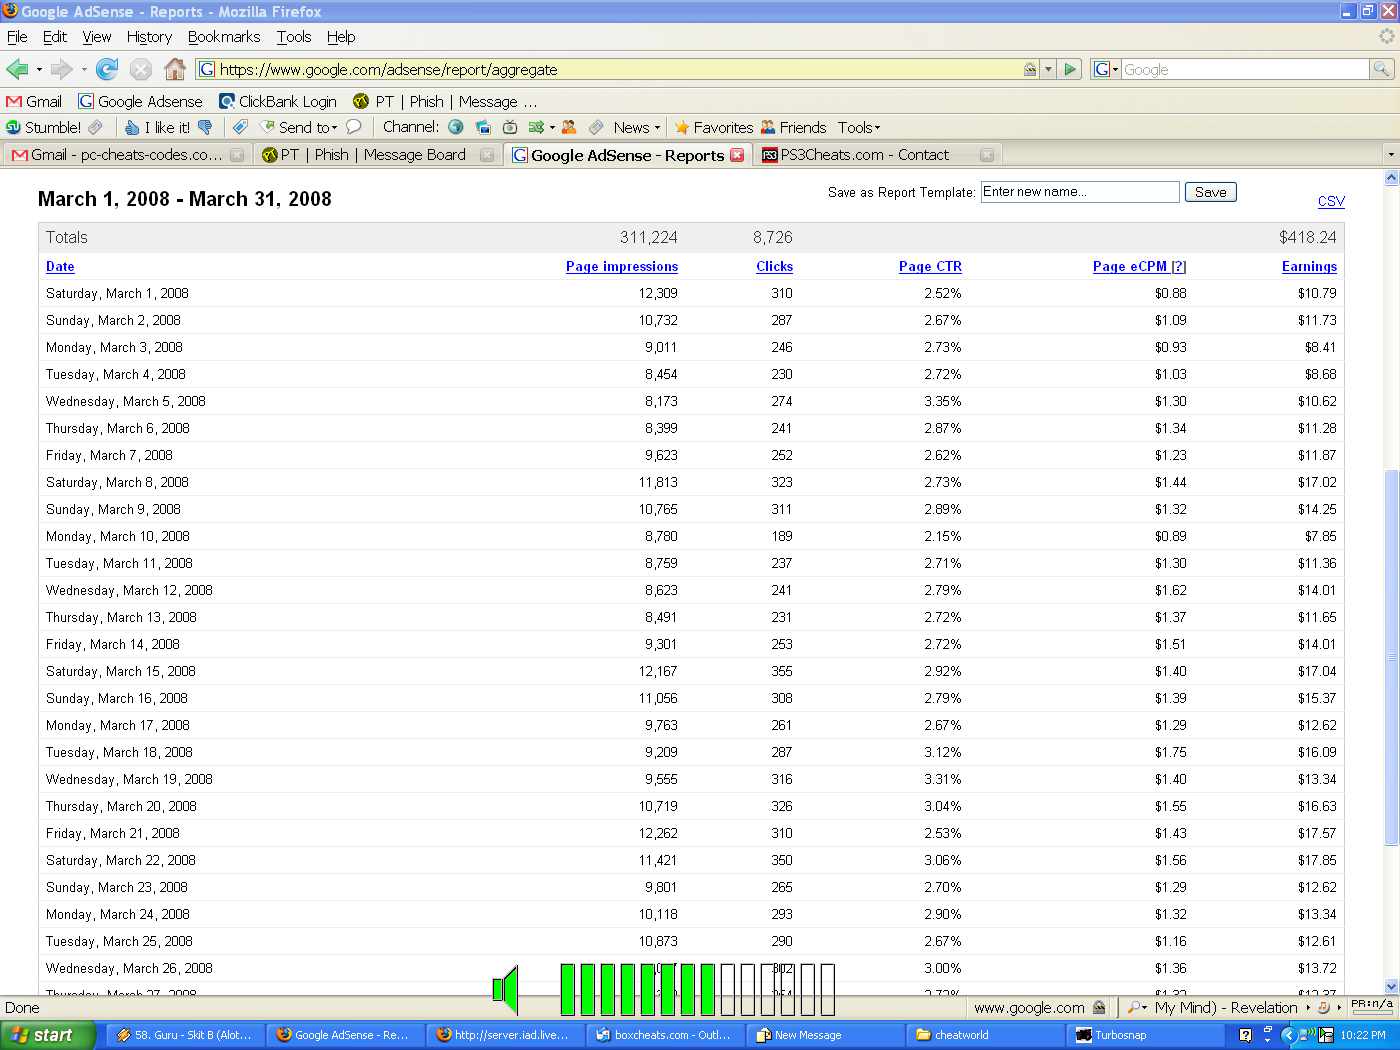Sort by Page CTR column
Viewport: 1400px width, 1050px height.
coord(930,266)
